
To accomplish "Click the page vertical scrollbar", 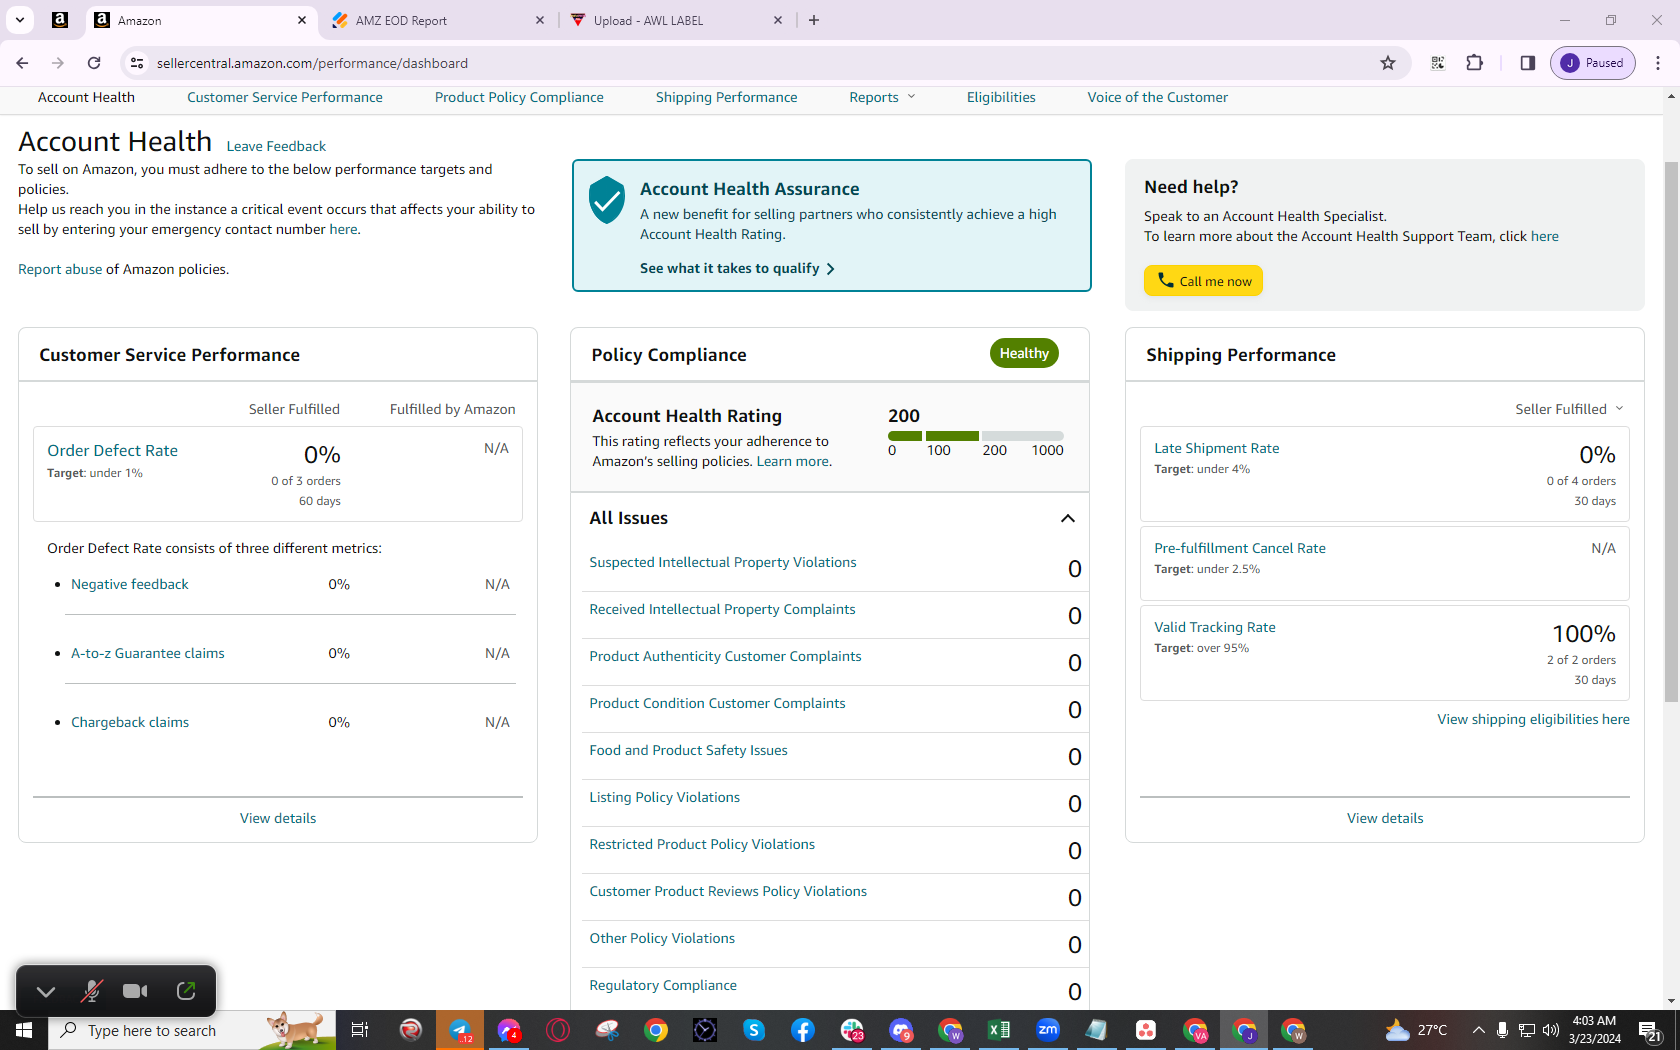I will pos(1671,430).
